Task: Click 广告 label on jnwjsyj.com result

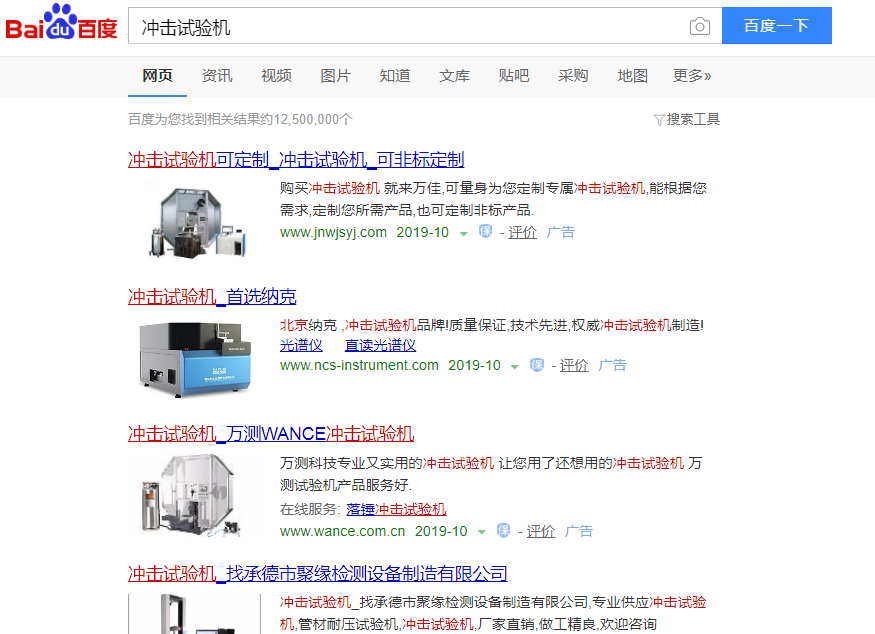Action: (x=560, y=232)
